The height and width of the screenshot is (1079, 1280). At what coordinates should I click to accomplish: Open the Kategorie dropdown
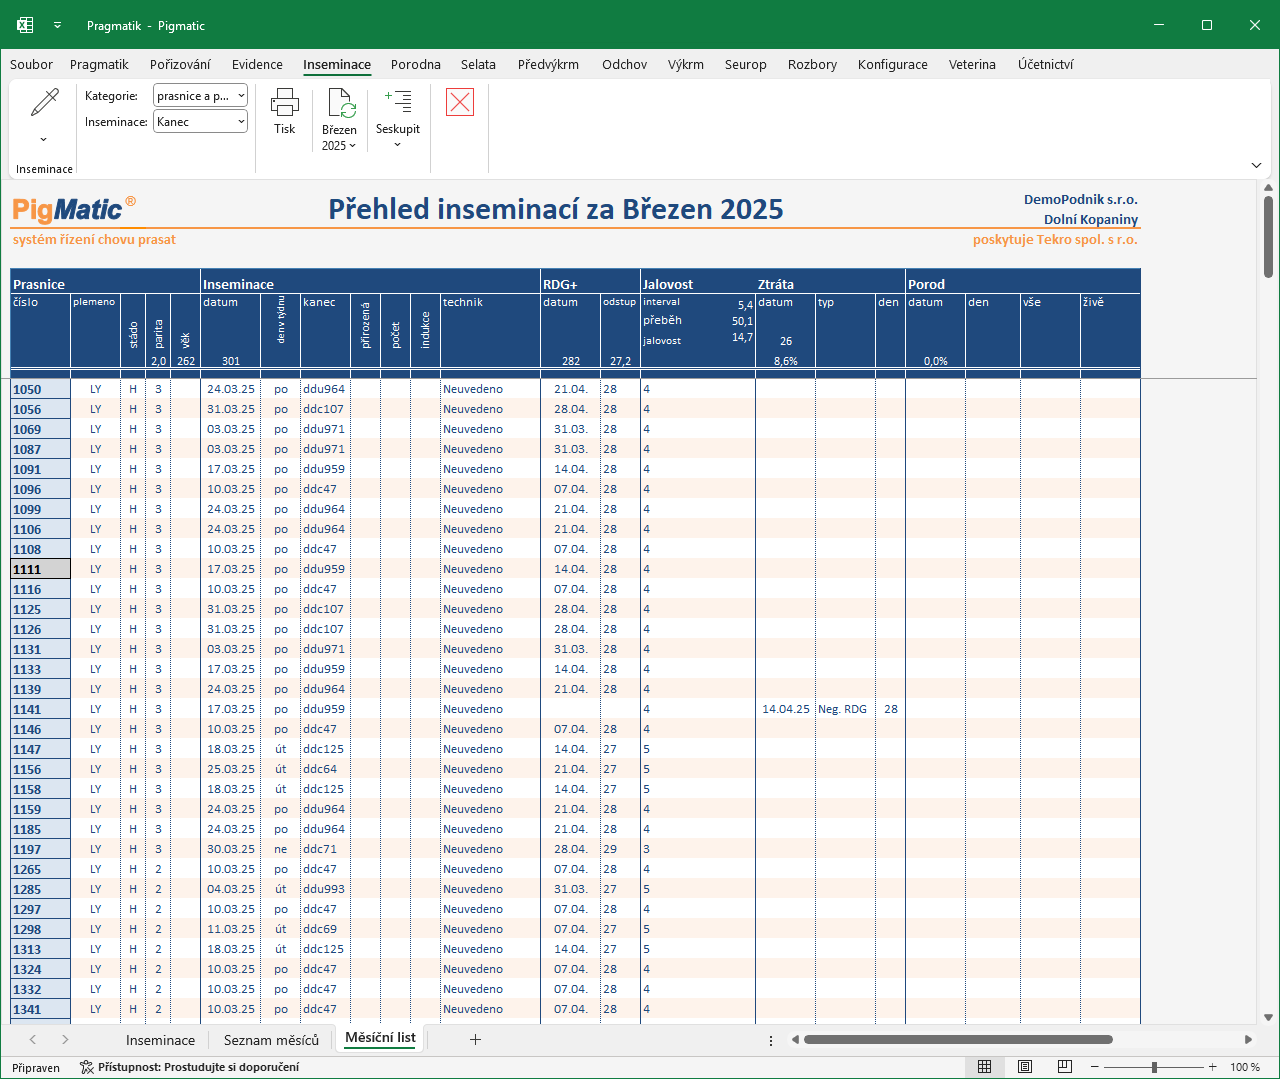tap(200, 96)
